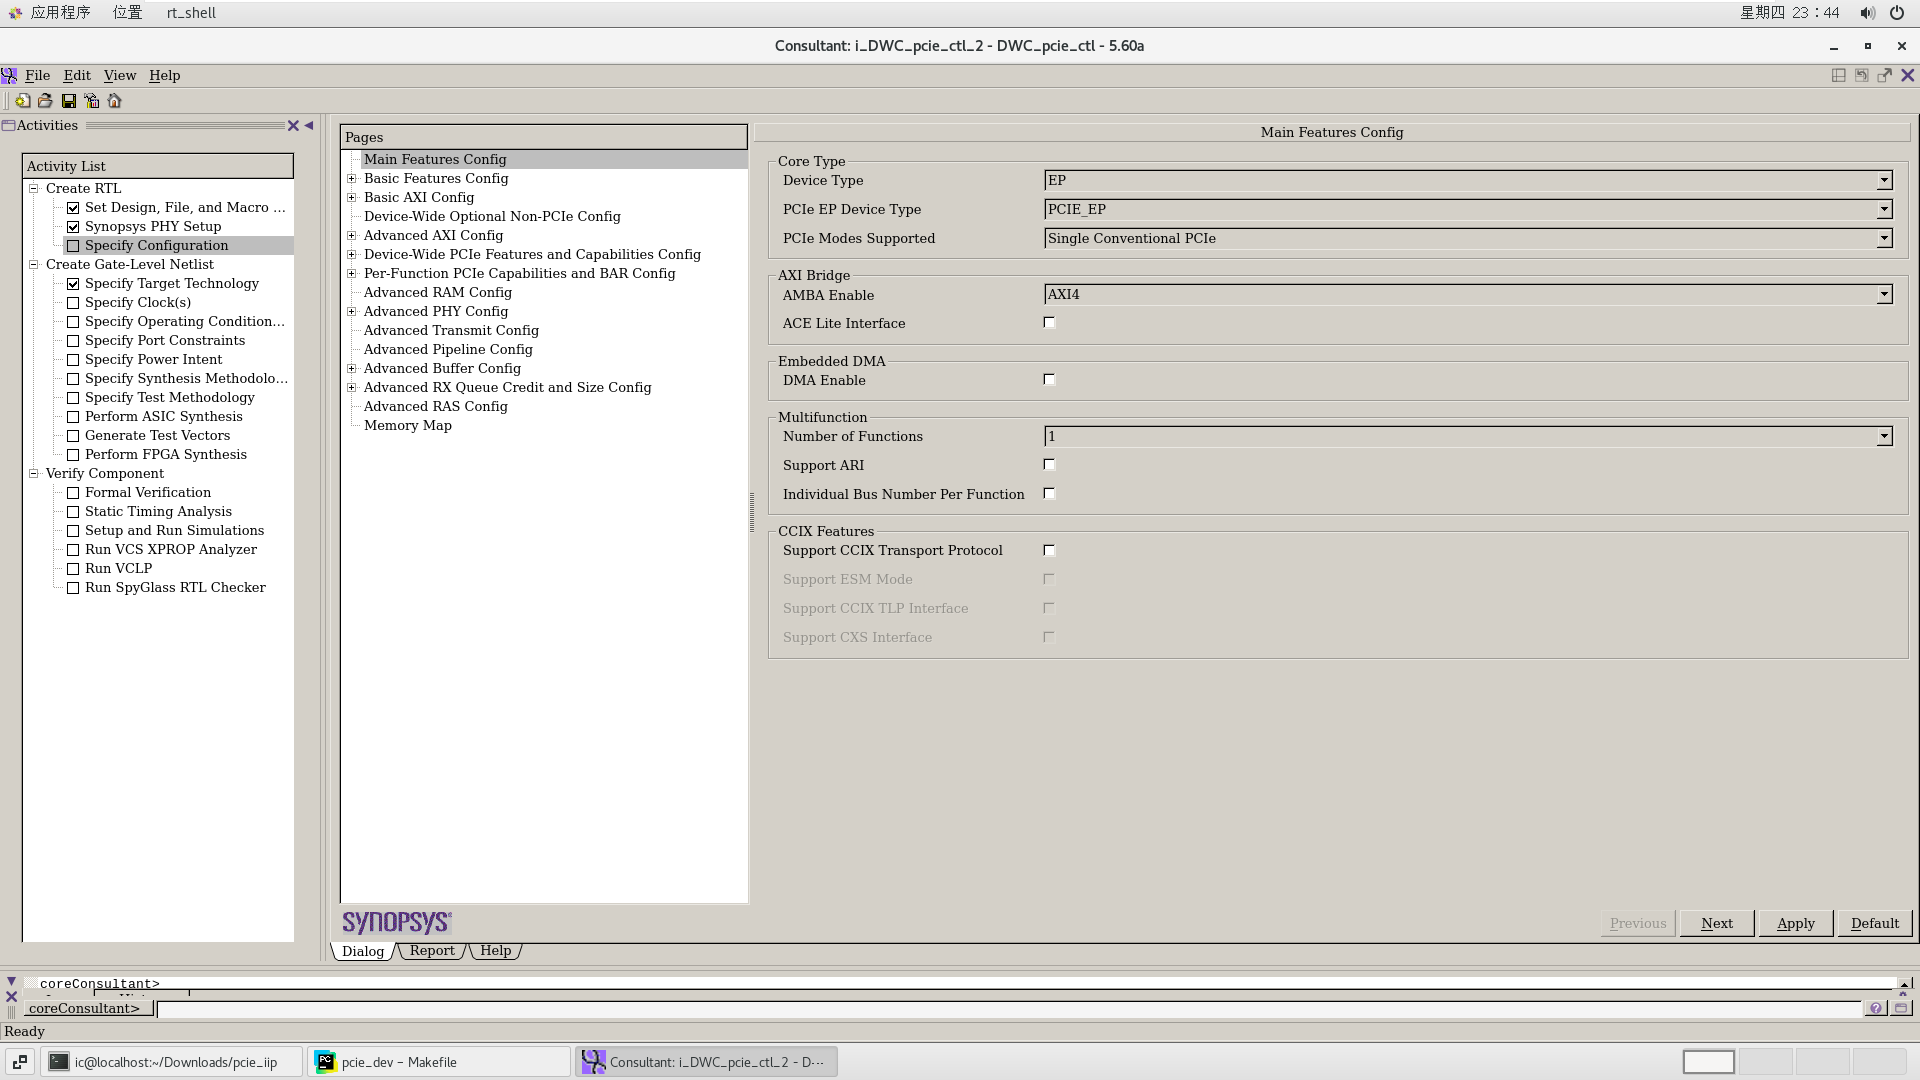The height and width of the screenshot is (1080, 1920).
Task: Select the Advanced RAS Config page
Action: (436, 407)
